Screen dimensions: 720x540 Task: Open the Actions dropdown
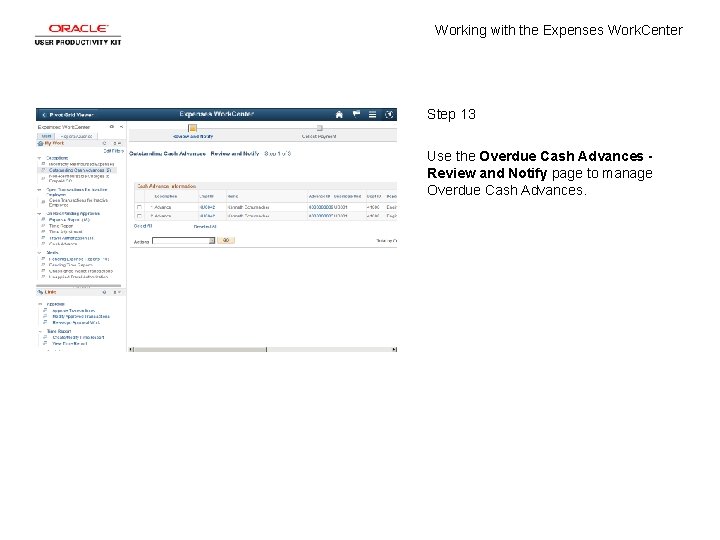point(184,241)
